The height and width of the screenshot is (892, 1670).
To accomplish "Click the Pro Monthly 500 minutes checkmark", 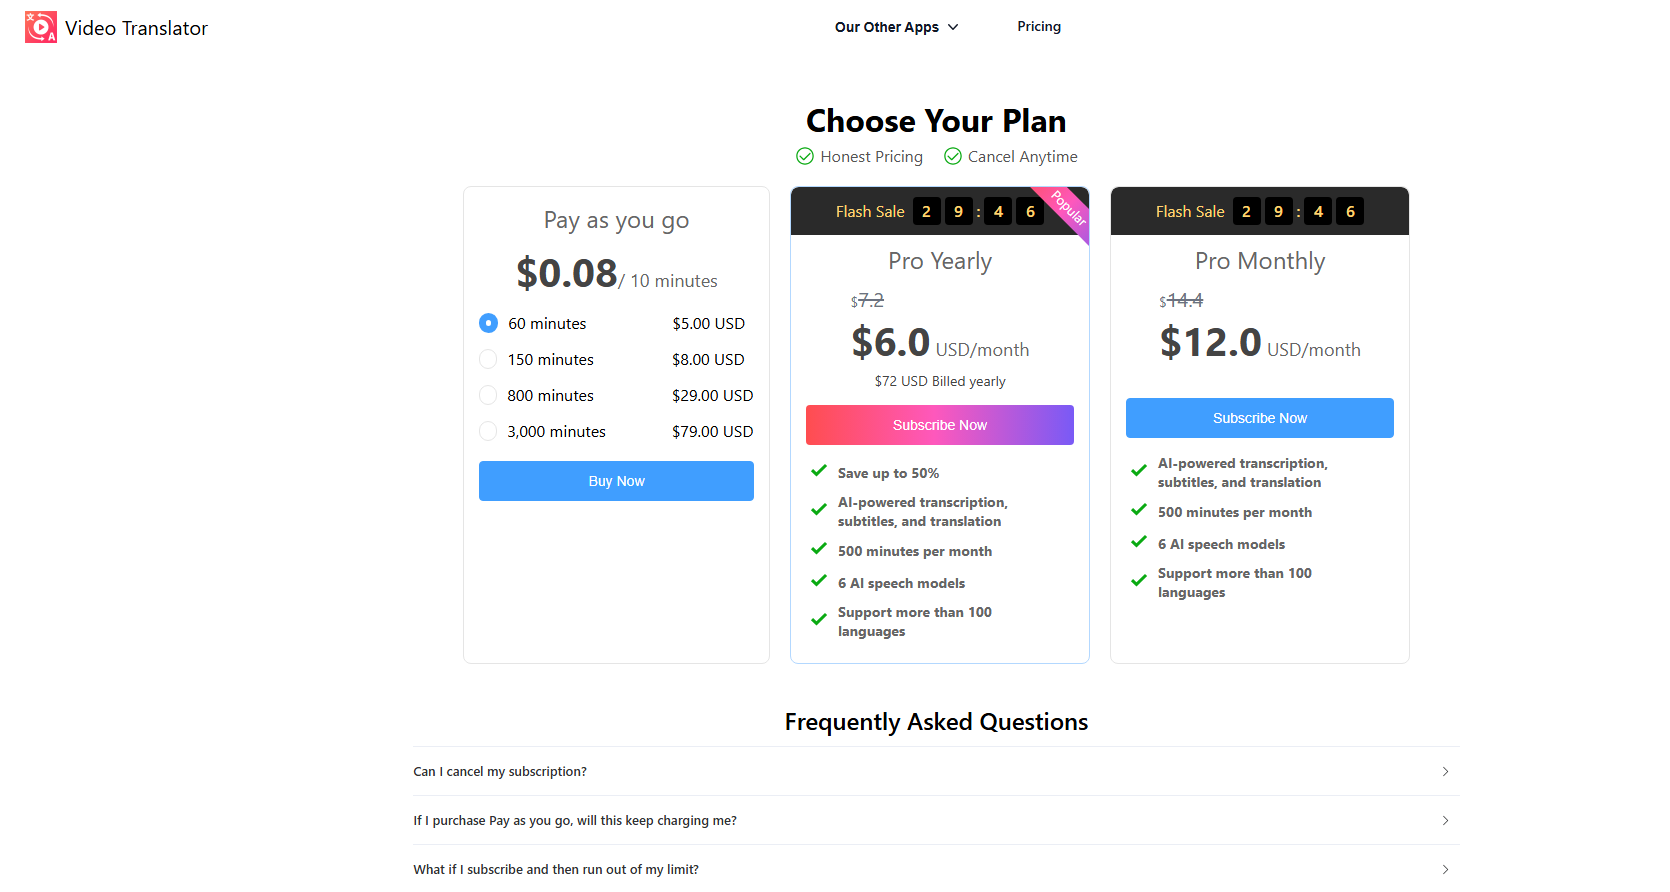I will point(1139,510).
